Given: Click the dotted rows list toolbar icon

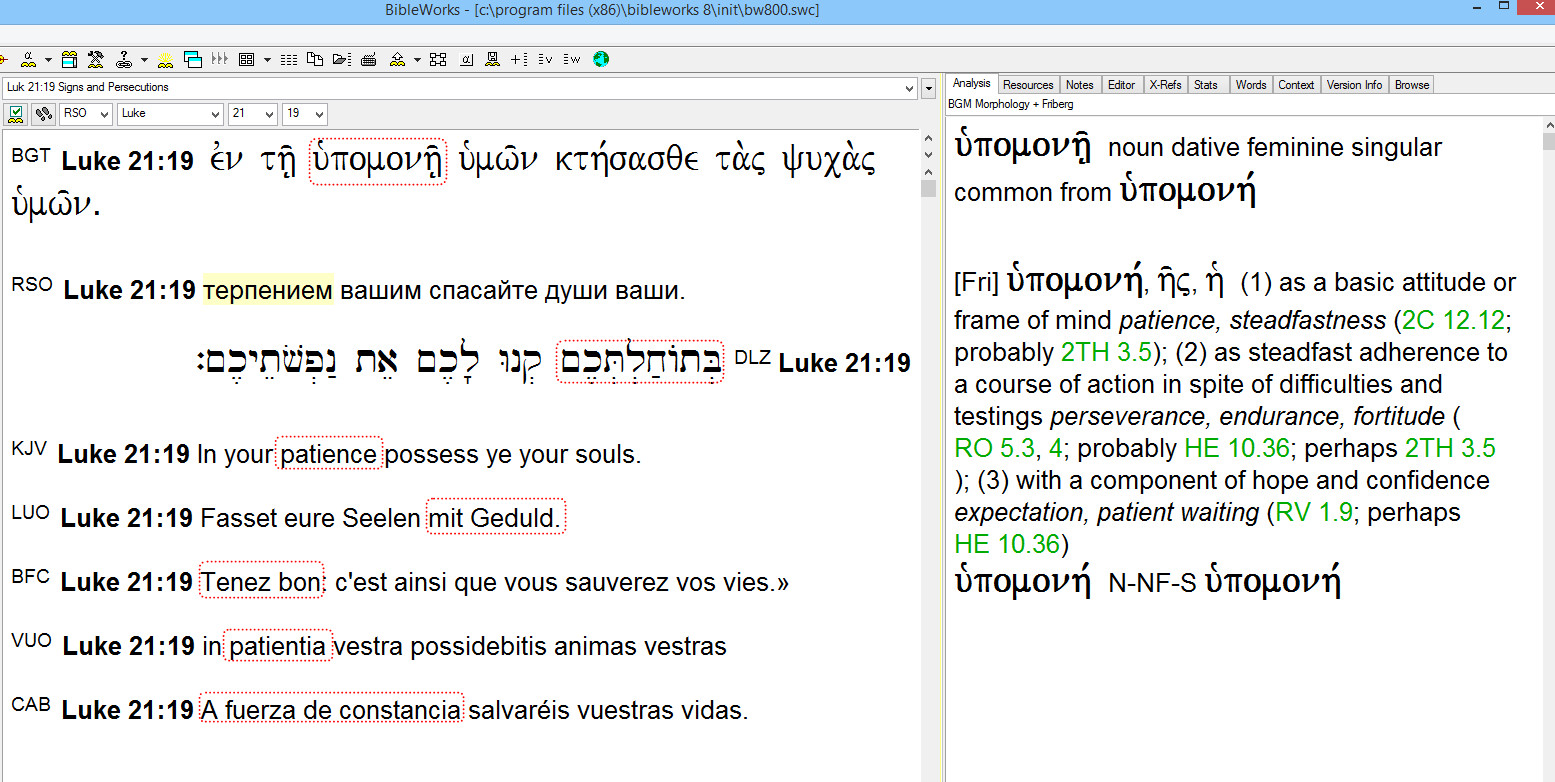Looking at the screenshot, I should 289,59.
